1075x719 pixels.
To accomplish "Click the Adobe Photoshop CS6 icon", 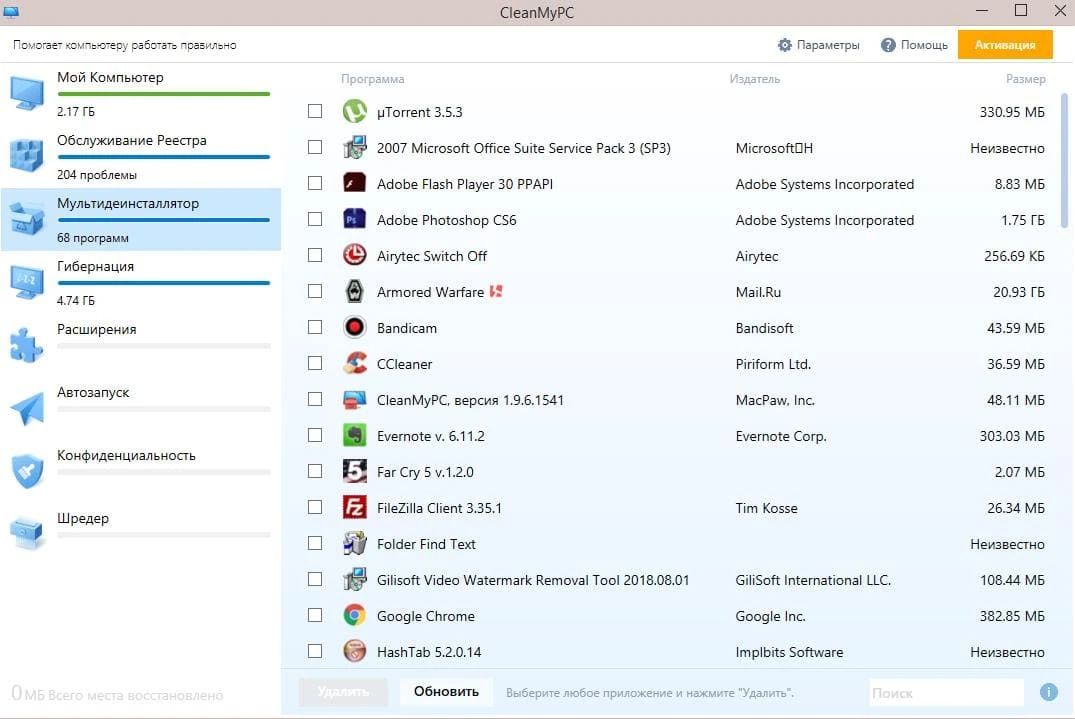I will point(354,219).
